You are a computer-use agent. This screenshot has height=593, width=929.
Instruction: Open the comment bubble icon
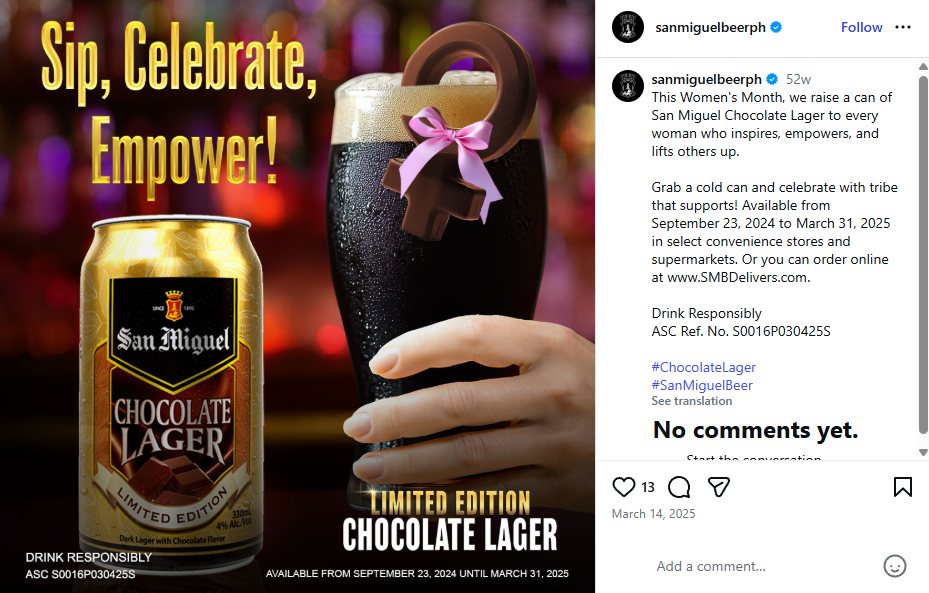point(679,487)
